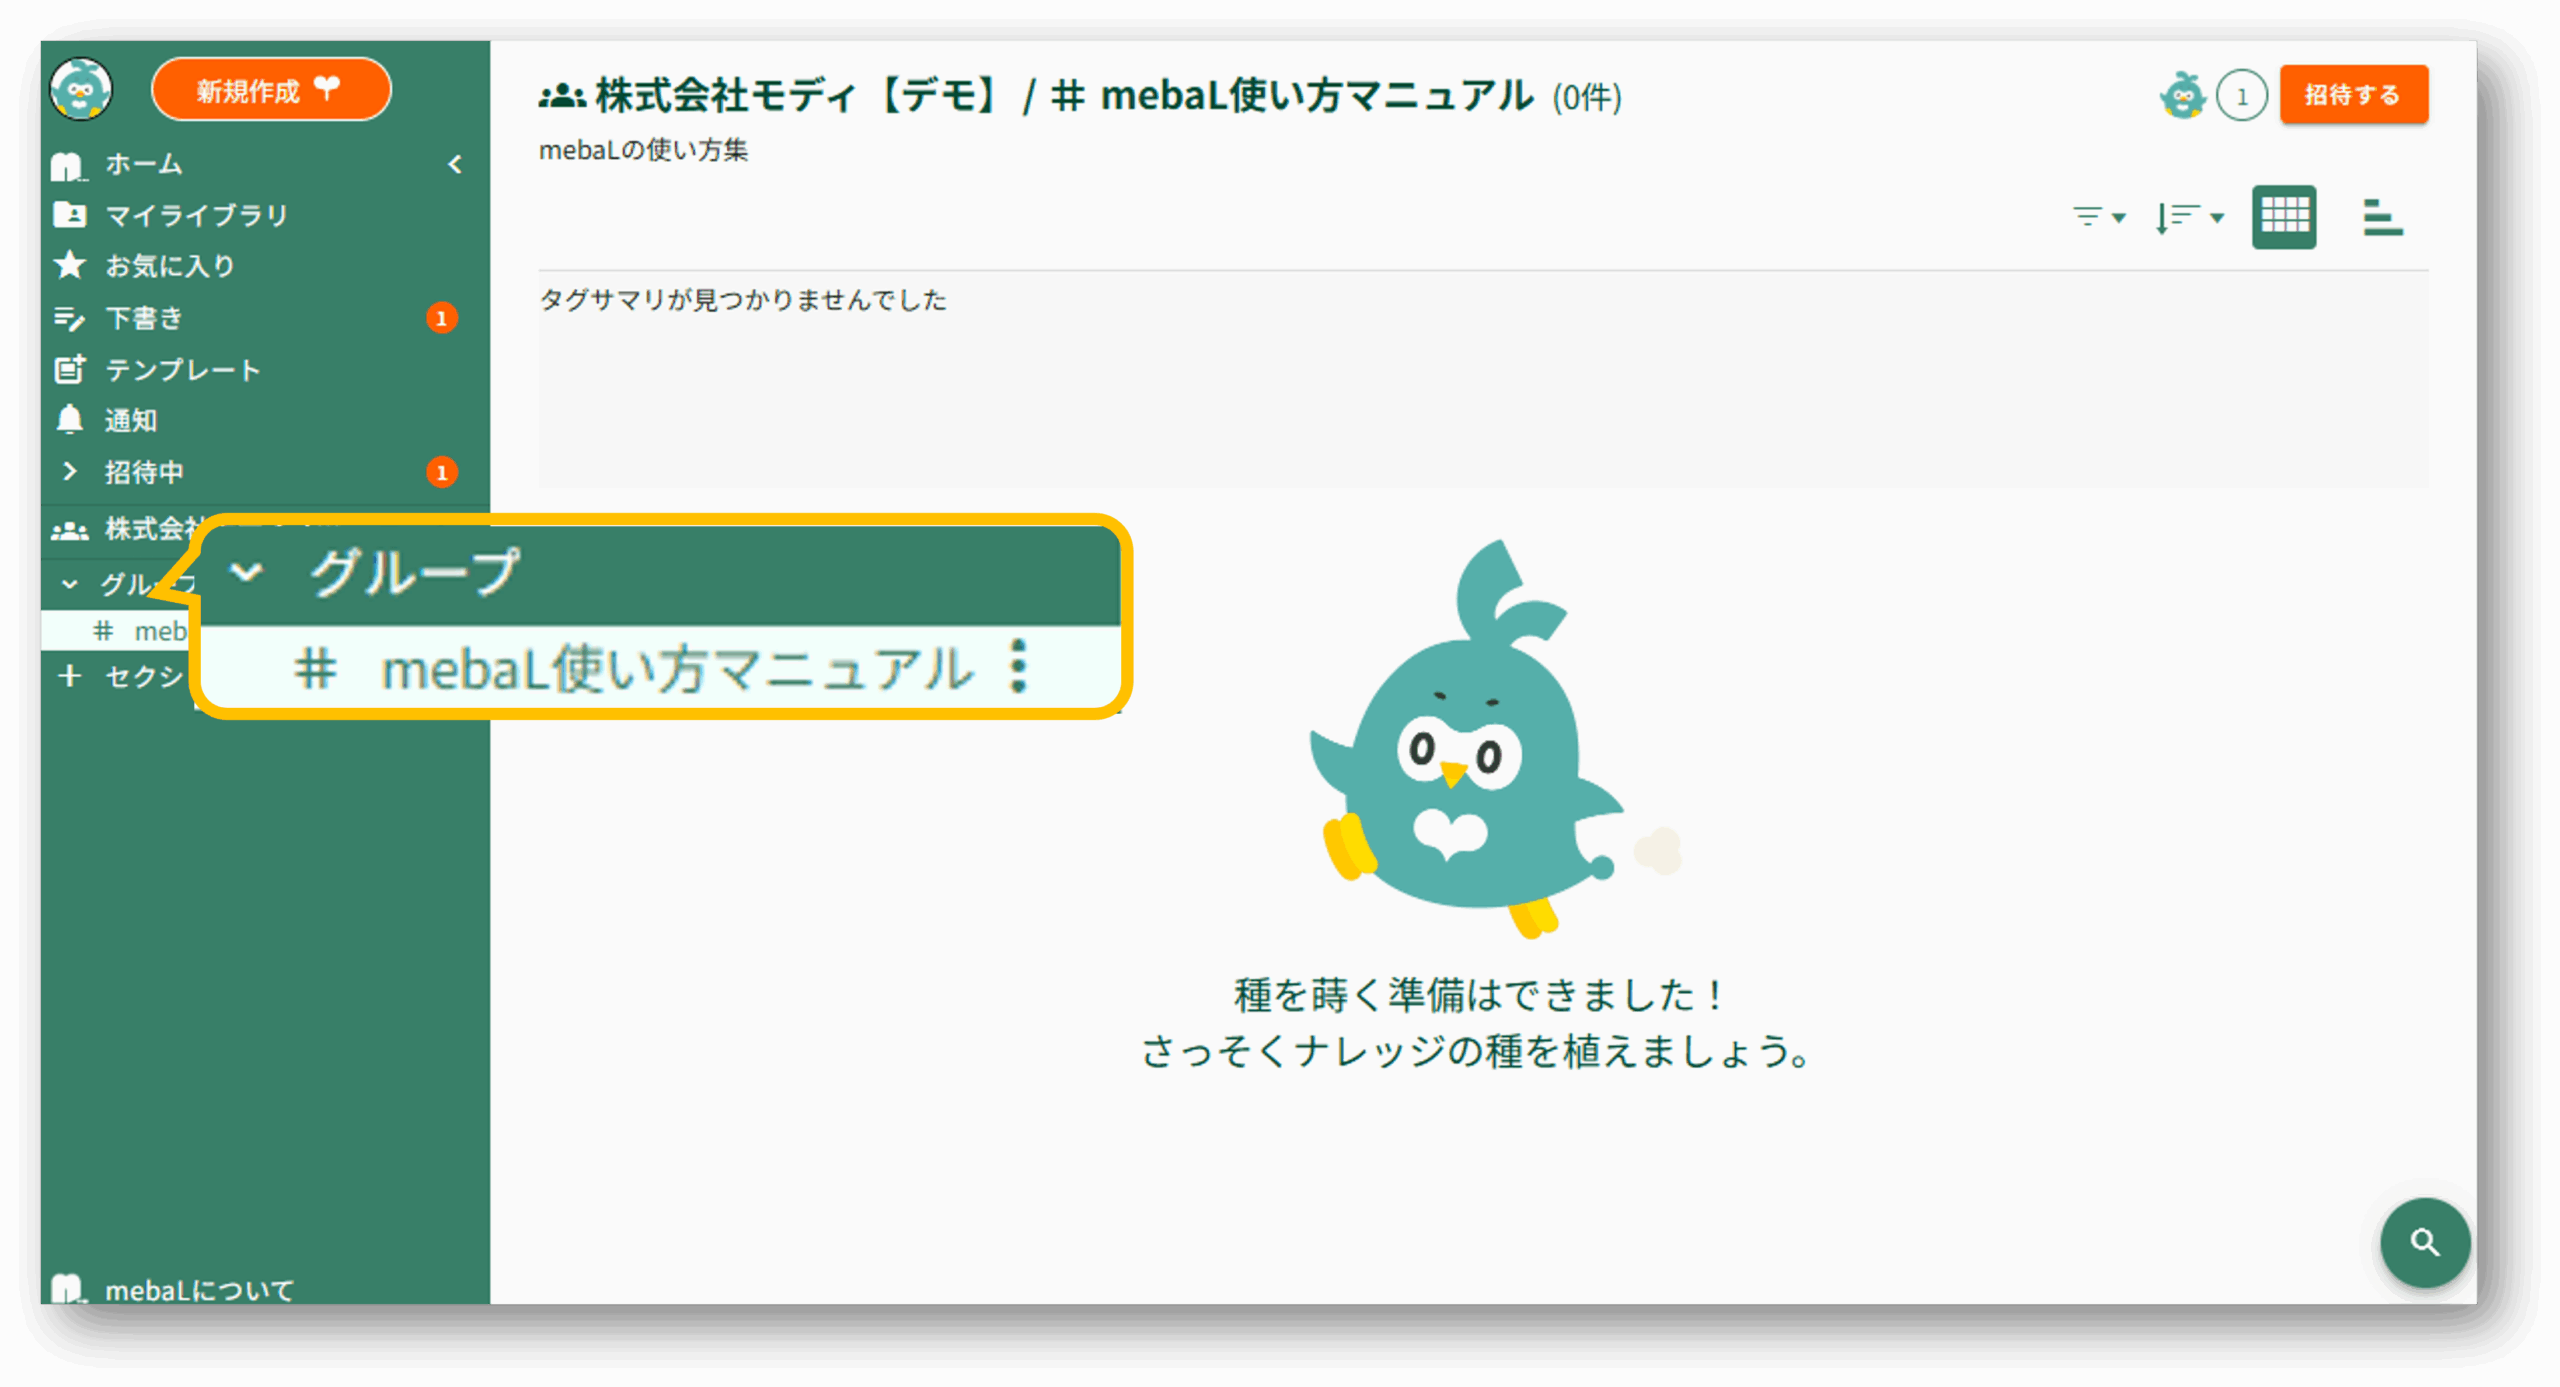Open 下書き drafts
Image resolution: width=2560 pixels, height=1387 pixels.
coord(145,318)
